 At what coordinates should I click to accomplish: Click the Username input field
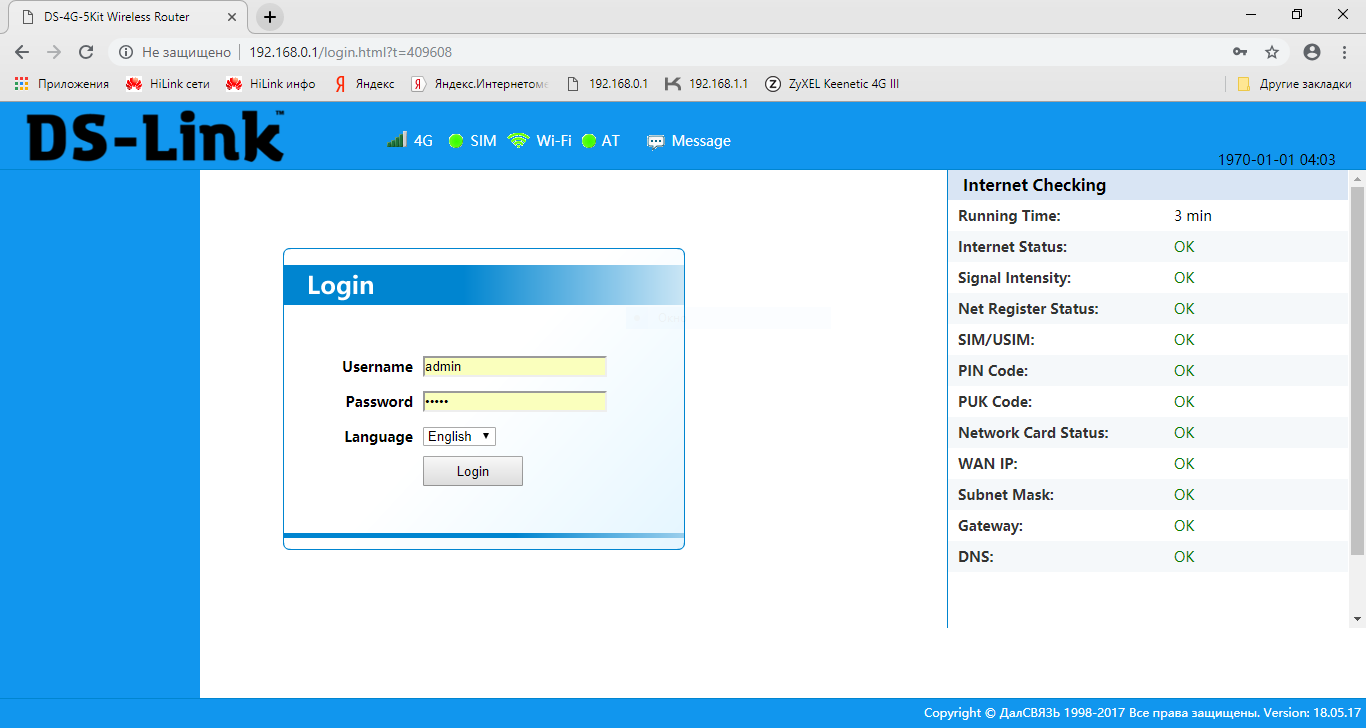point(515,366)
